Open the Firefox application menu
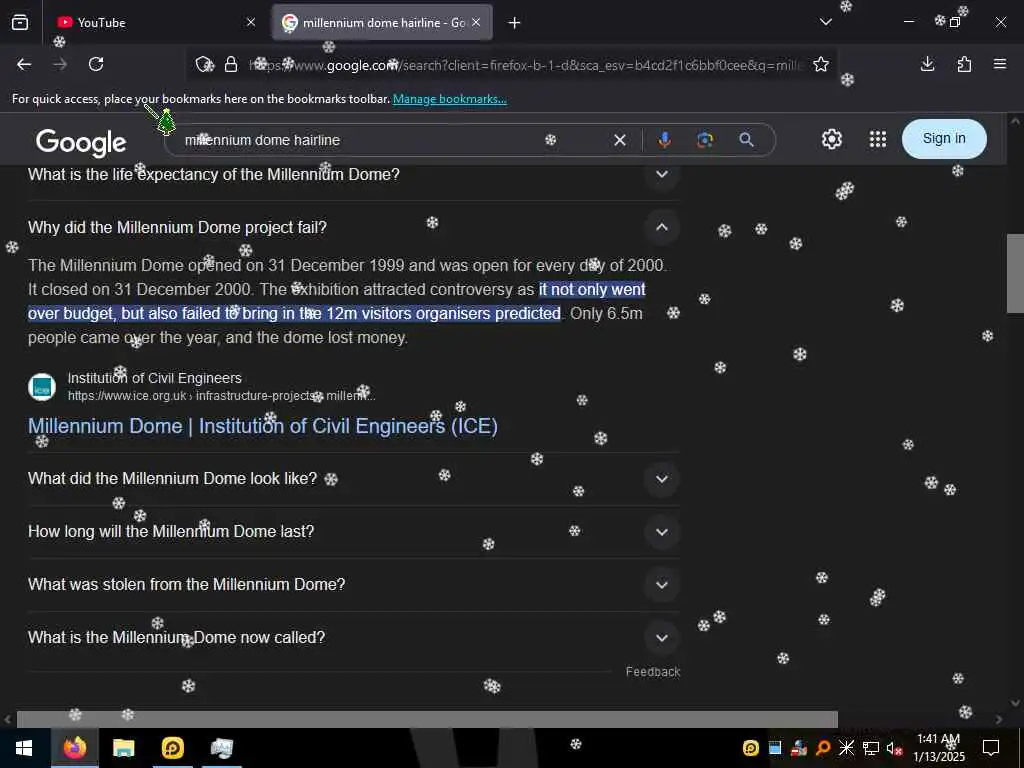This screenshot has height=768, width=1024. click(1000, 64)
